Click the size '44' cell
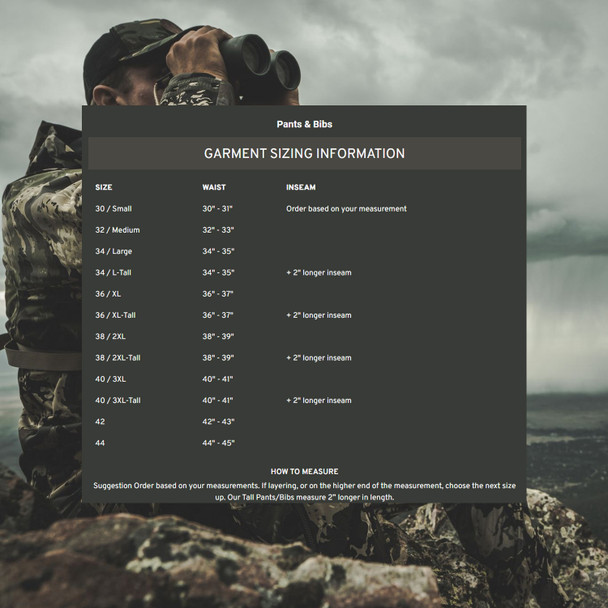 point(100,443)
